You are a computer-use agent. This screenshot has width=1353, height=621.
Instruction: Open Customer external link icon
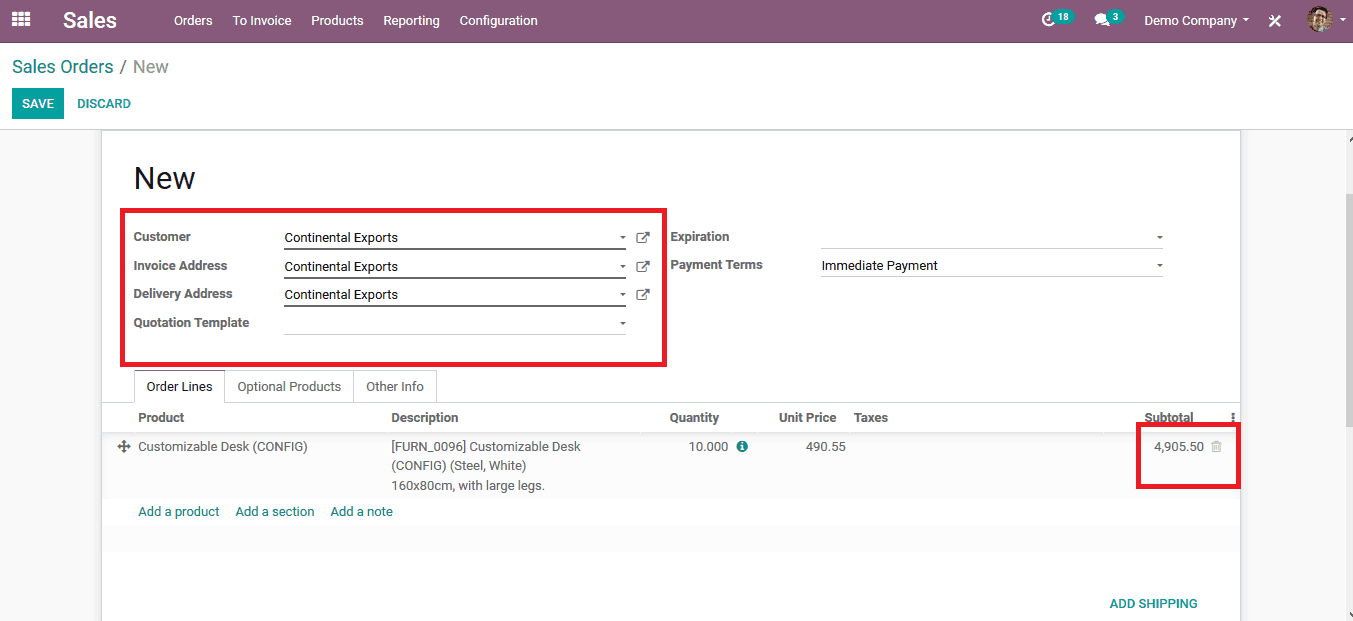point(643,238)
